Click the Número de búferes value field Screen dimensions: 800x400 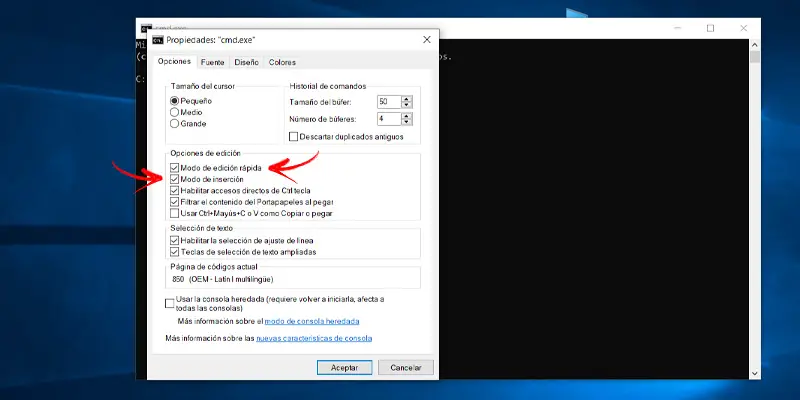(x=389, y=119)
